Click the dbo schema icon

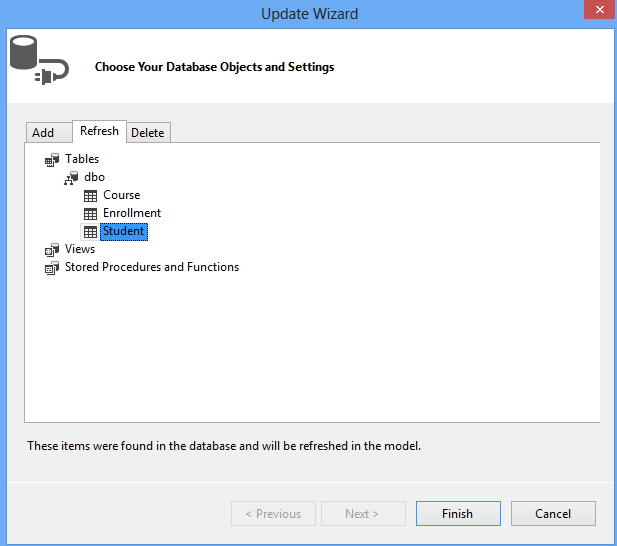71,178
